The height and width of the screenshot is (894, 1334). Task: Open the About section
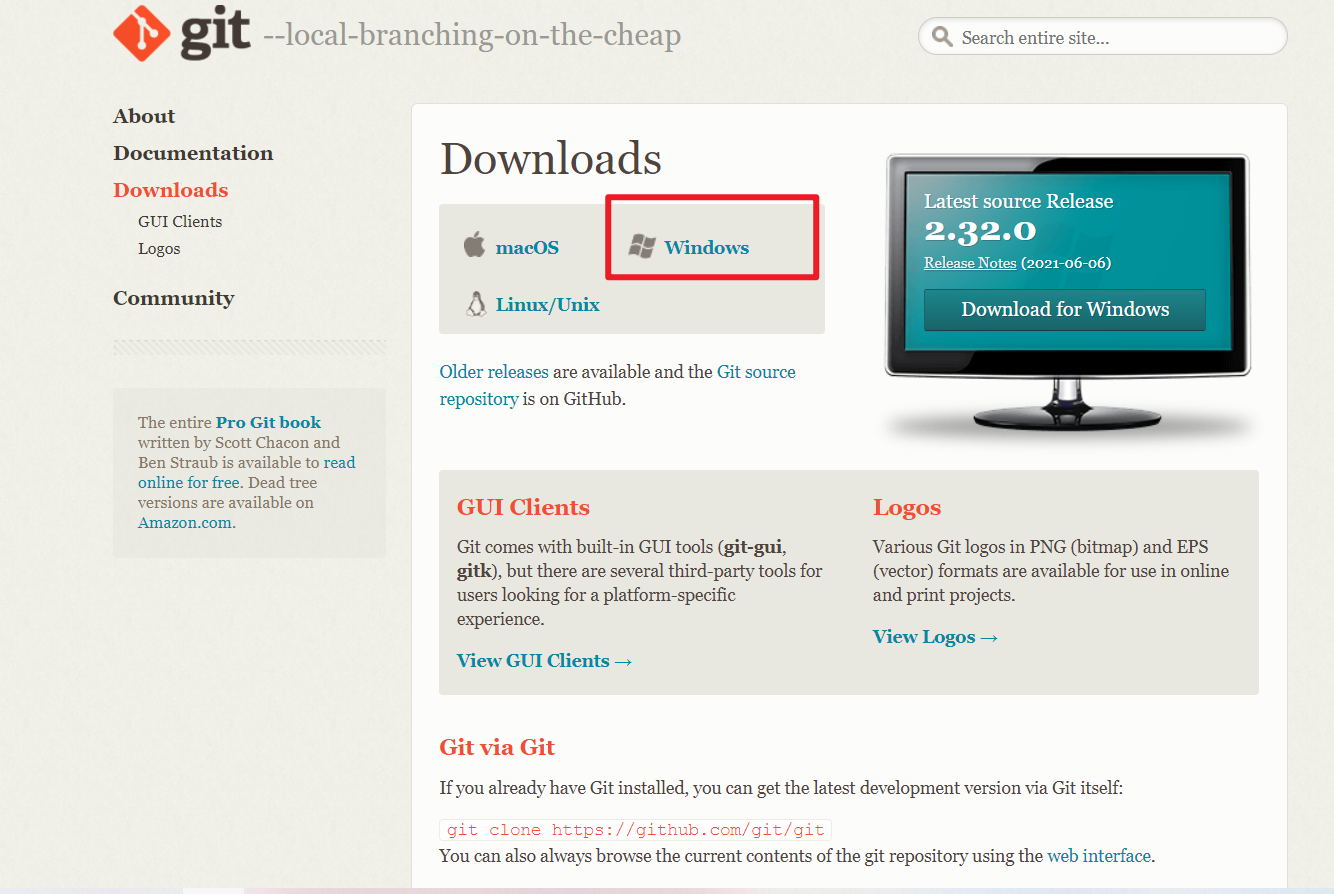[144, 116]
